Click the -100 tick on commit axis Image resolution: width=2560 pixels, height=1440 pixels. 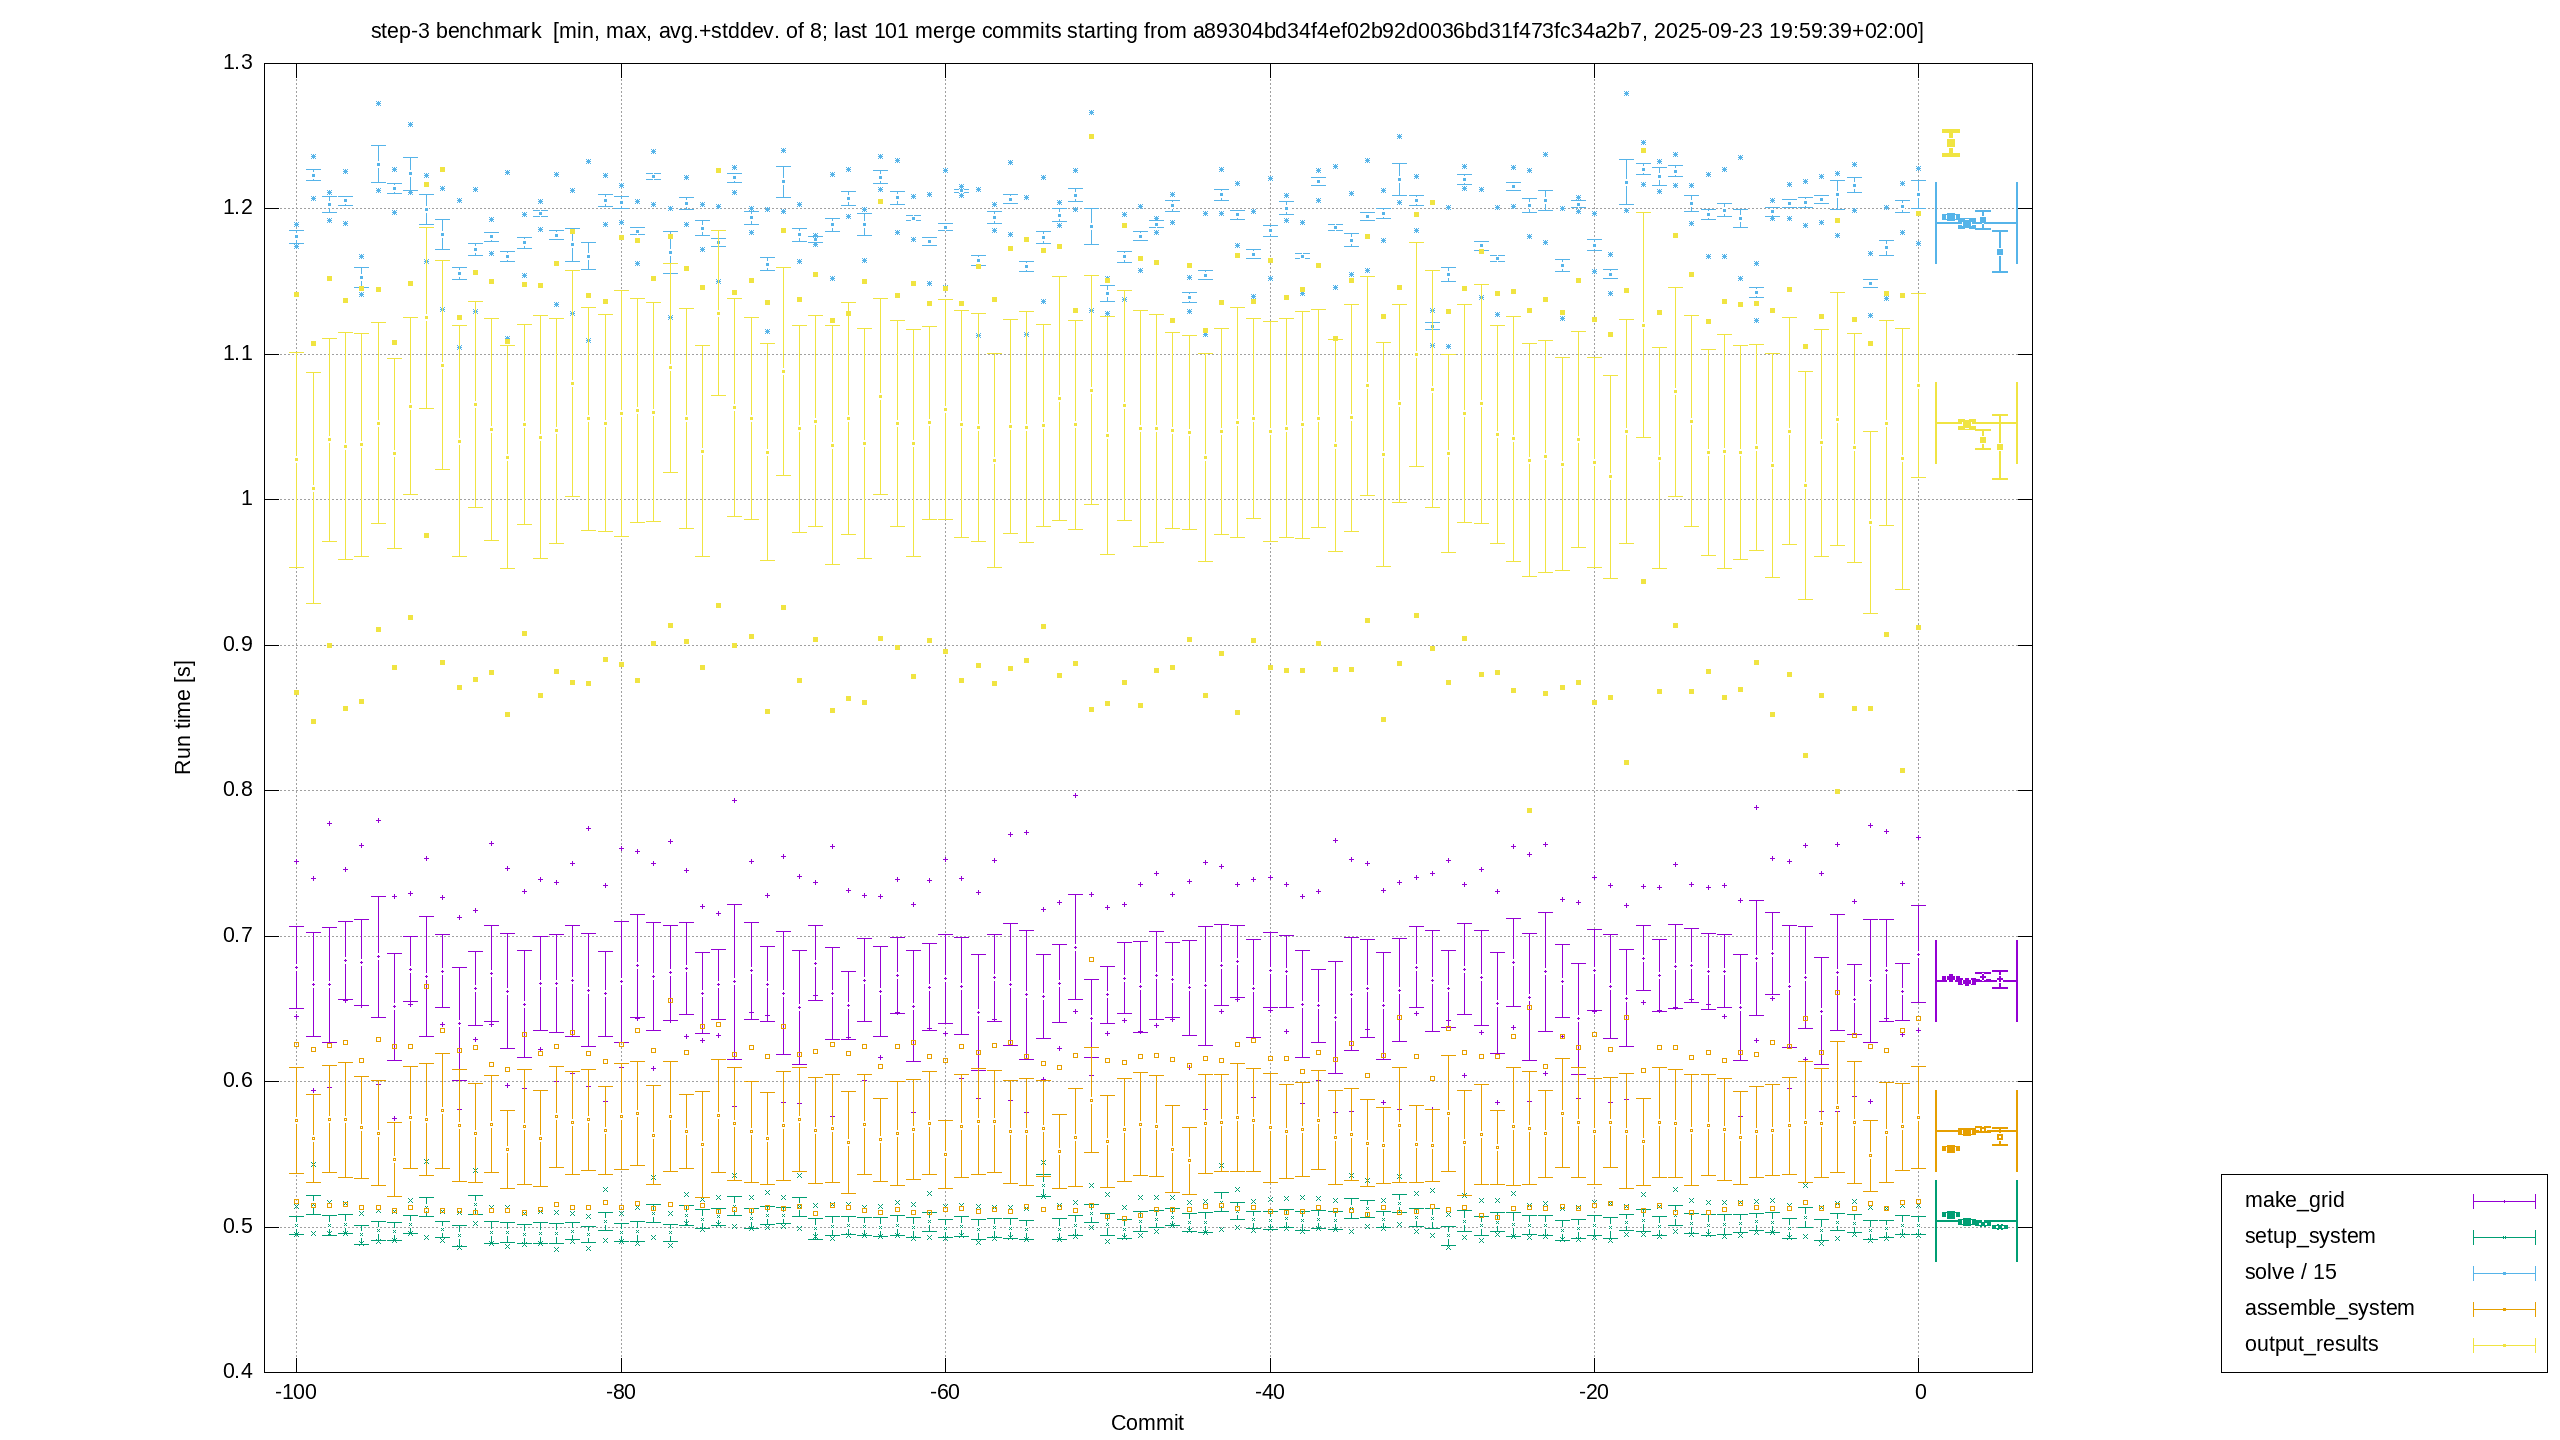(296, 1392)
